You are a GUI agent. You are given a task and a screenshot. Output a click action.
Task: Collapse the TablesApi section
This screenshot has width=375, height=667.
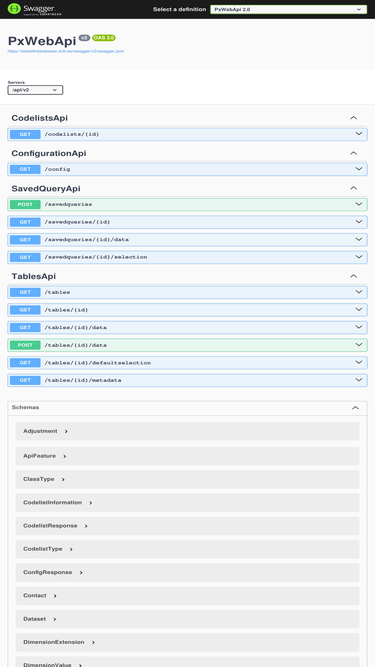point(353,276)
